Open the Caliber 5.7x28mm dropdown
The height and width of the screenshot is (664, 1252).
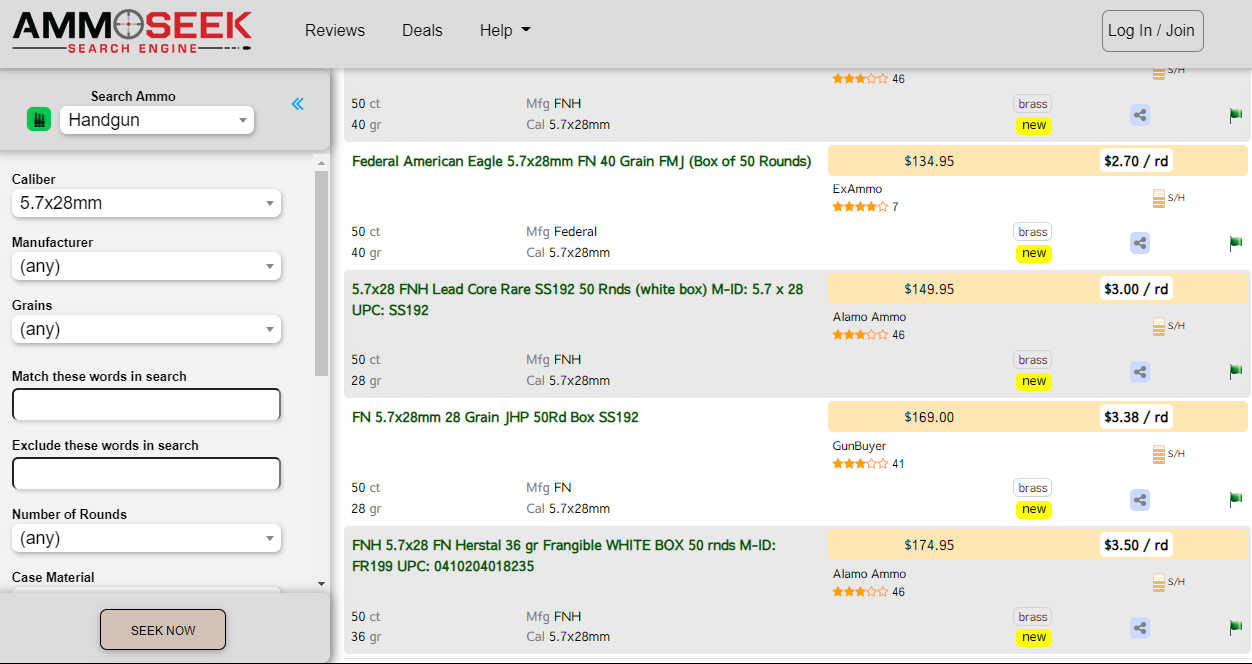[x=146, y=203]
